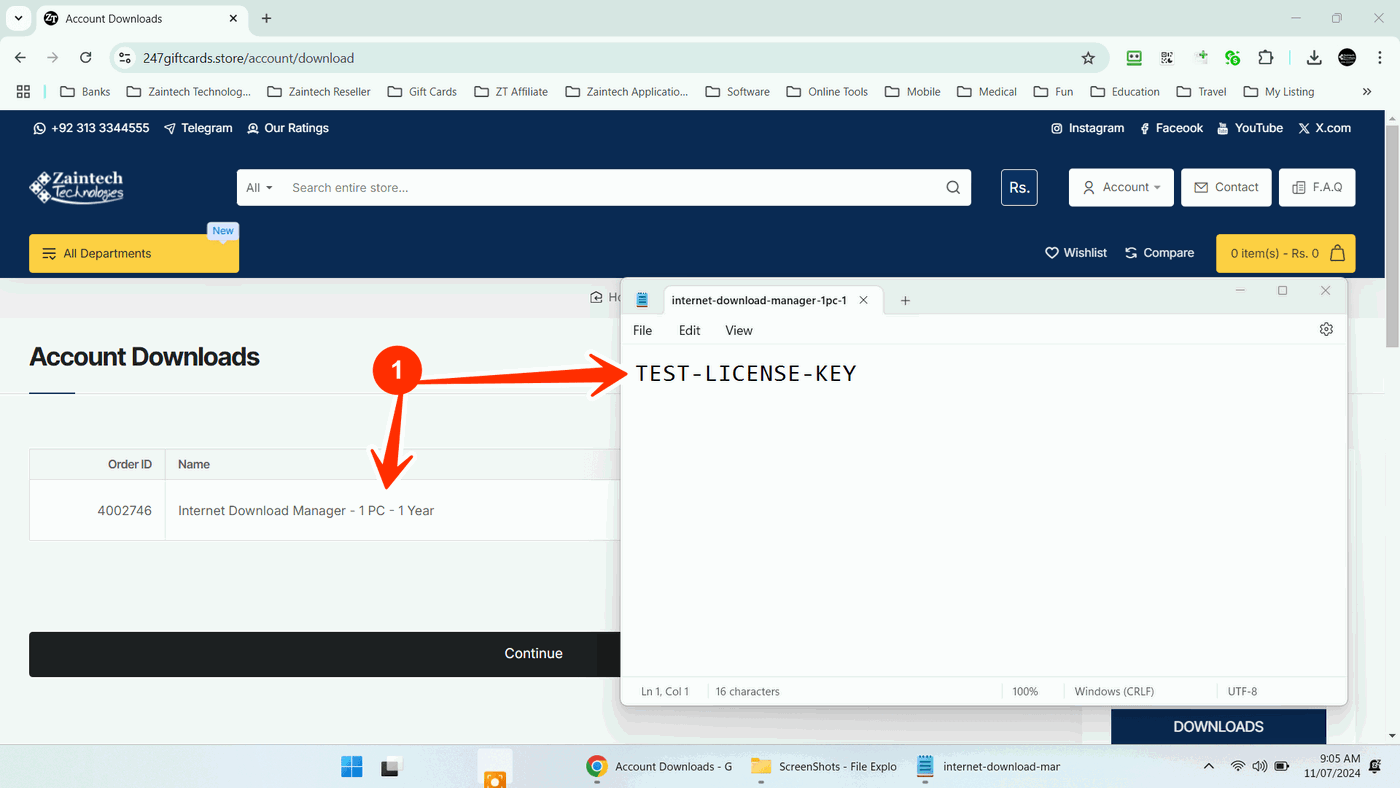Go back using the browser back arrow
Screen dimensions: 1400x788
(20, 58)
